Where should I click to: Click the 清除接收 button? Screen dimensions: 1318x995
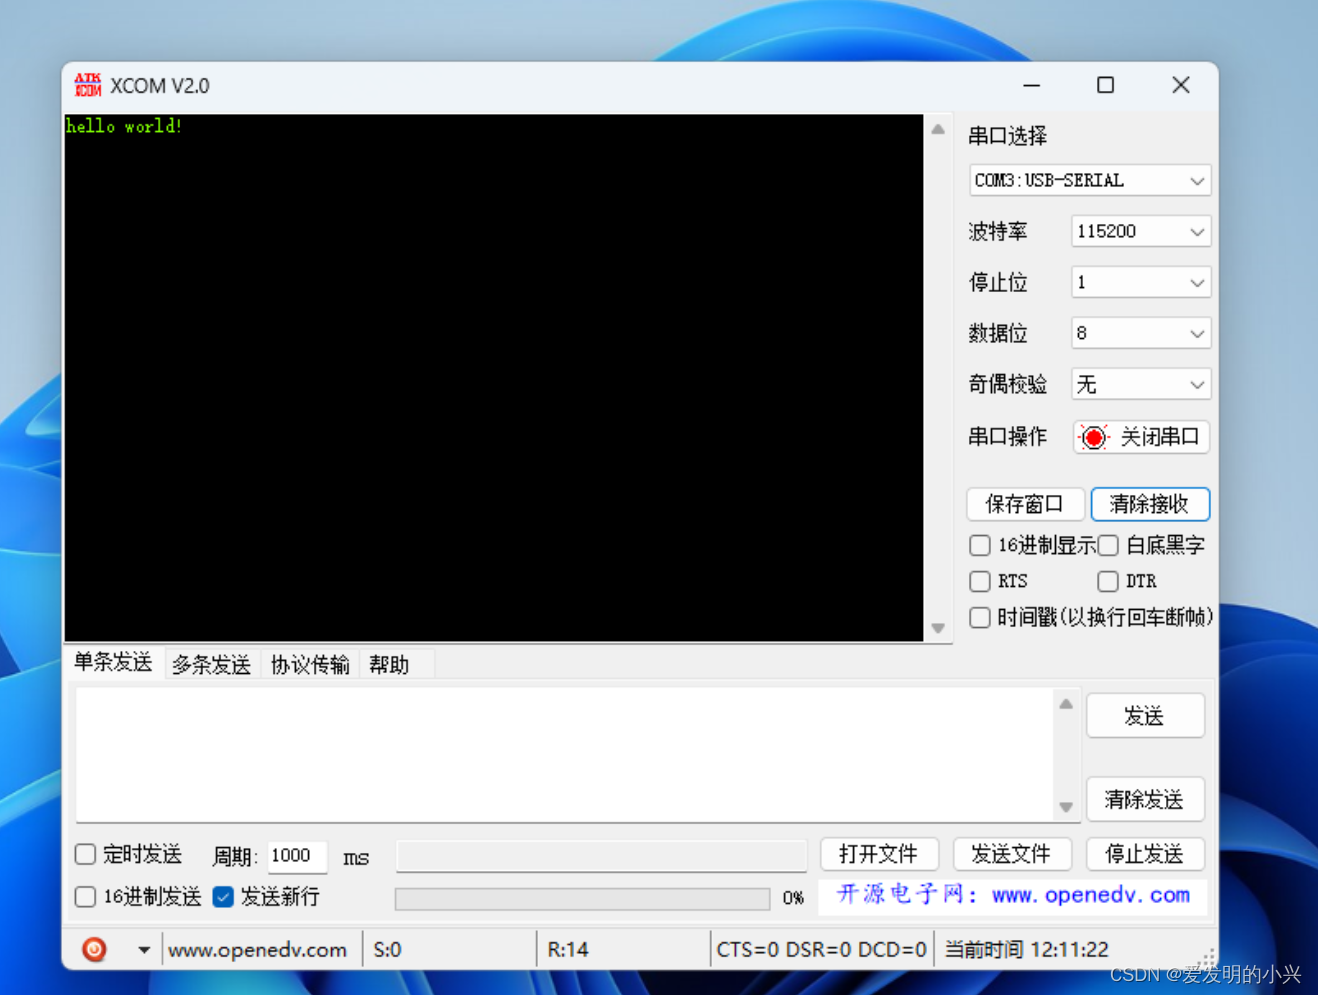1150,504
